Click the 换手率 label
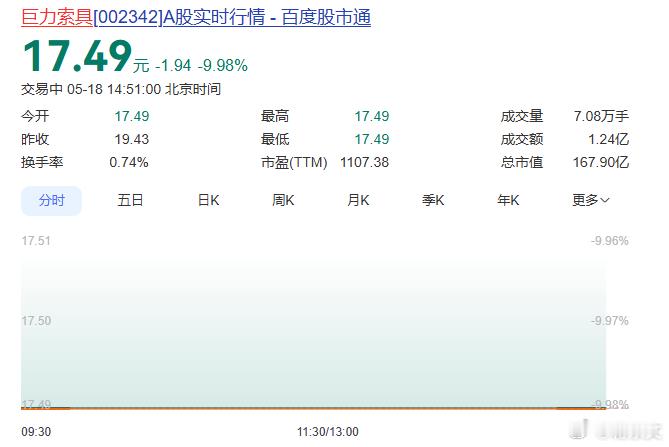Viewport: 669px width, 447px height. tap(42, 162)
